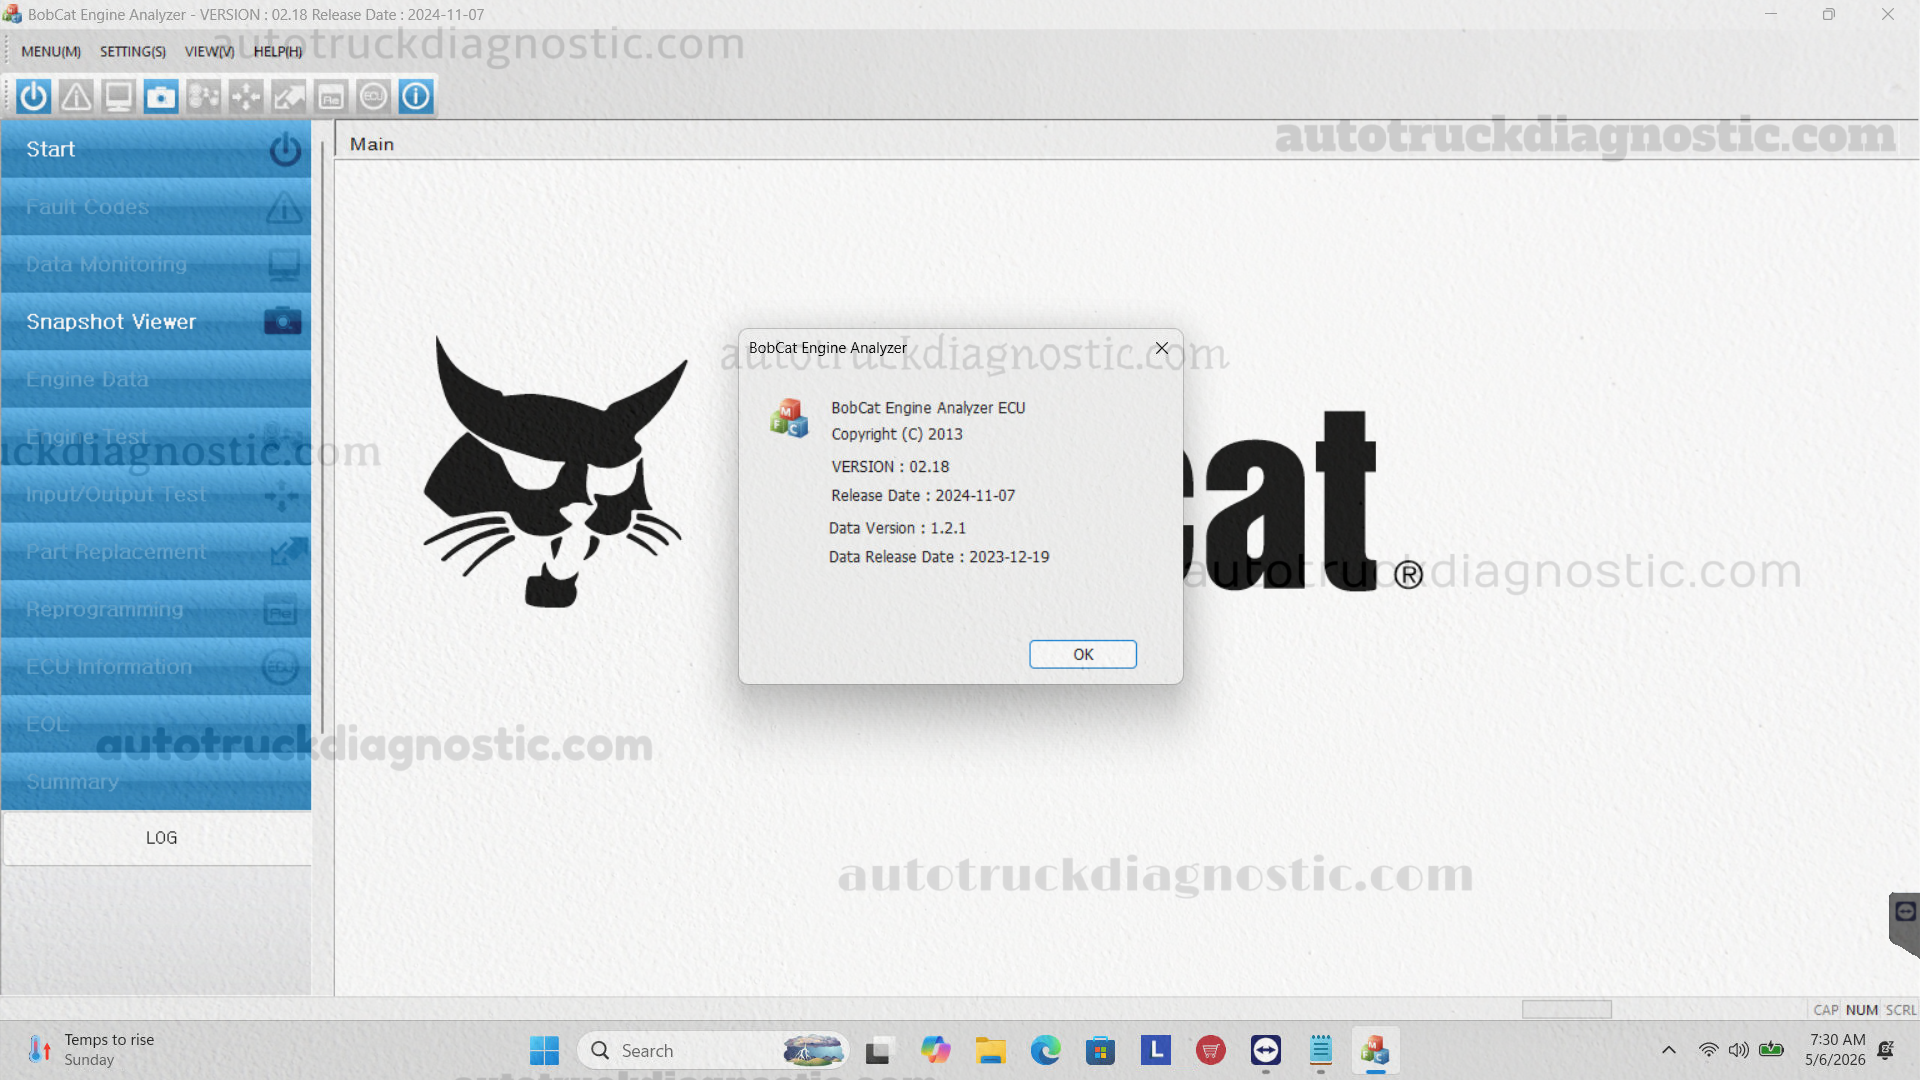Open Task View from the taskbar
This screenshot has height=1080, width=1920.
point(878,1050)
